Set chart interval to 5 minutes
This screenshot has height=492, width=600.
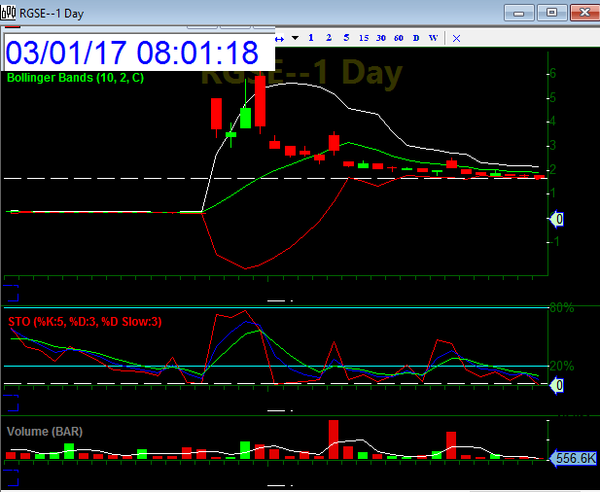tap(346, 38)
